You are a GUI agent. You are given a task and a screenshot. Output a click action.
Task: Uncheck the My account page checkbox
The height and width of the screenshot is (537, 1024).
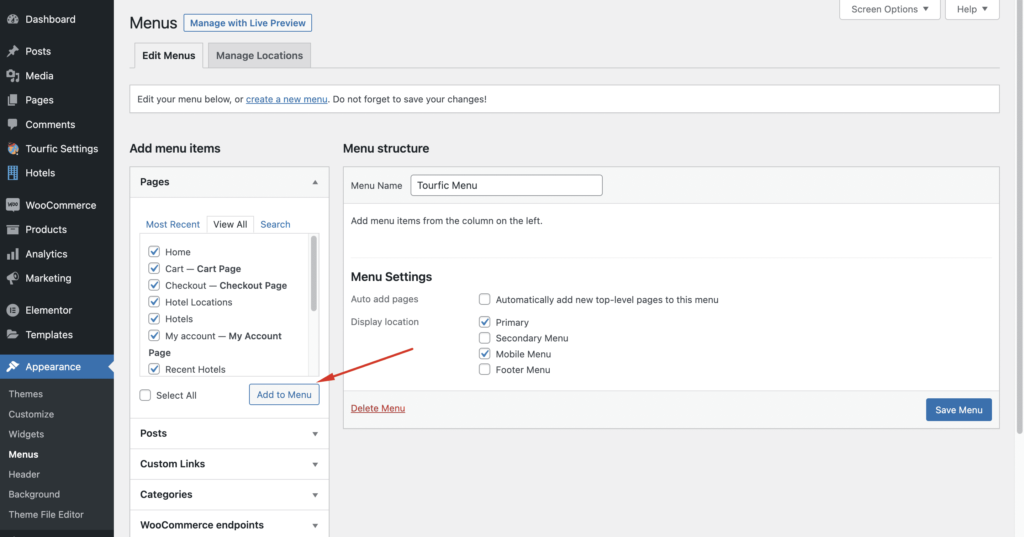click(154, 335)
